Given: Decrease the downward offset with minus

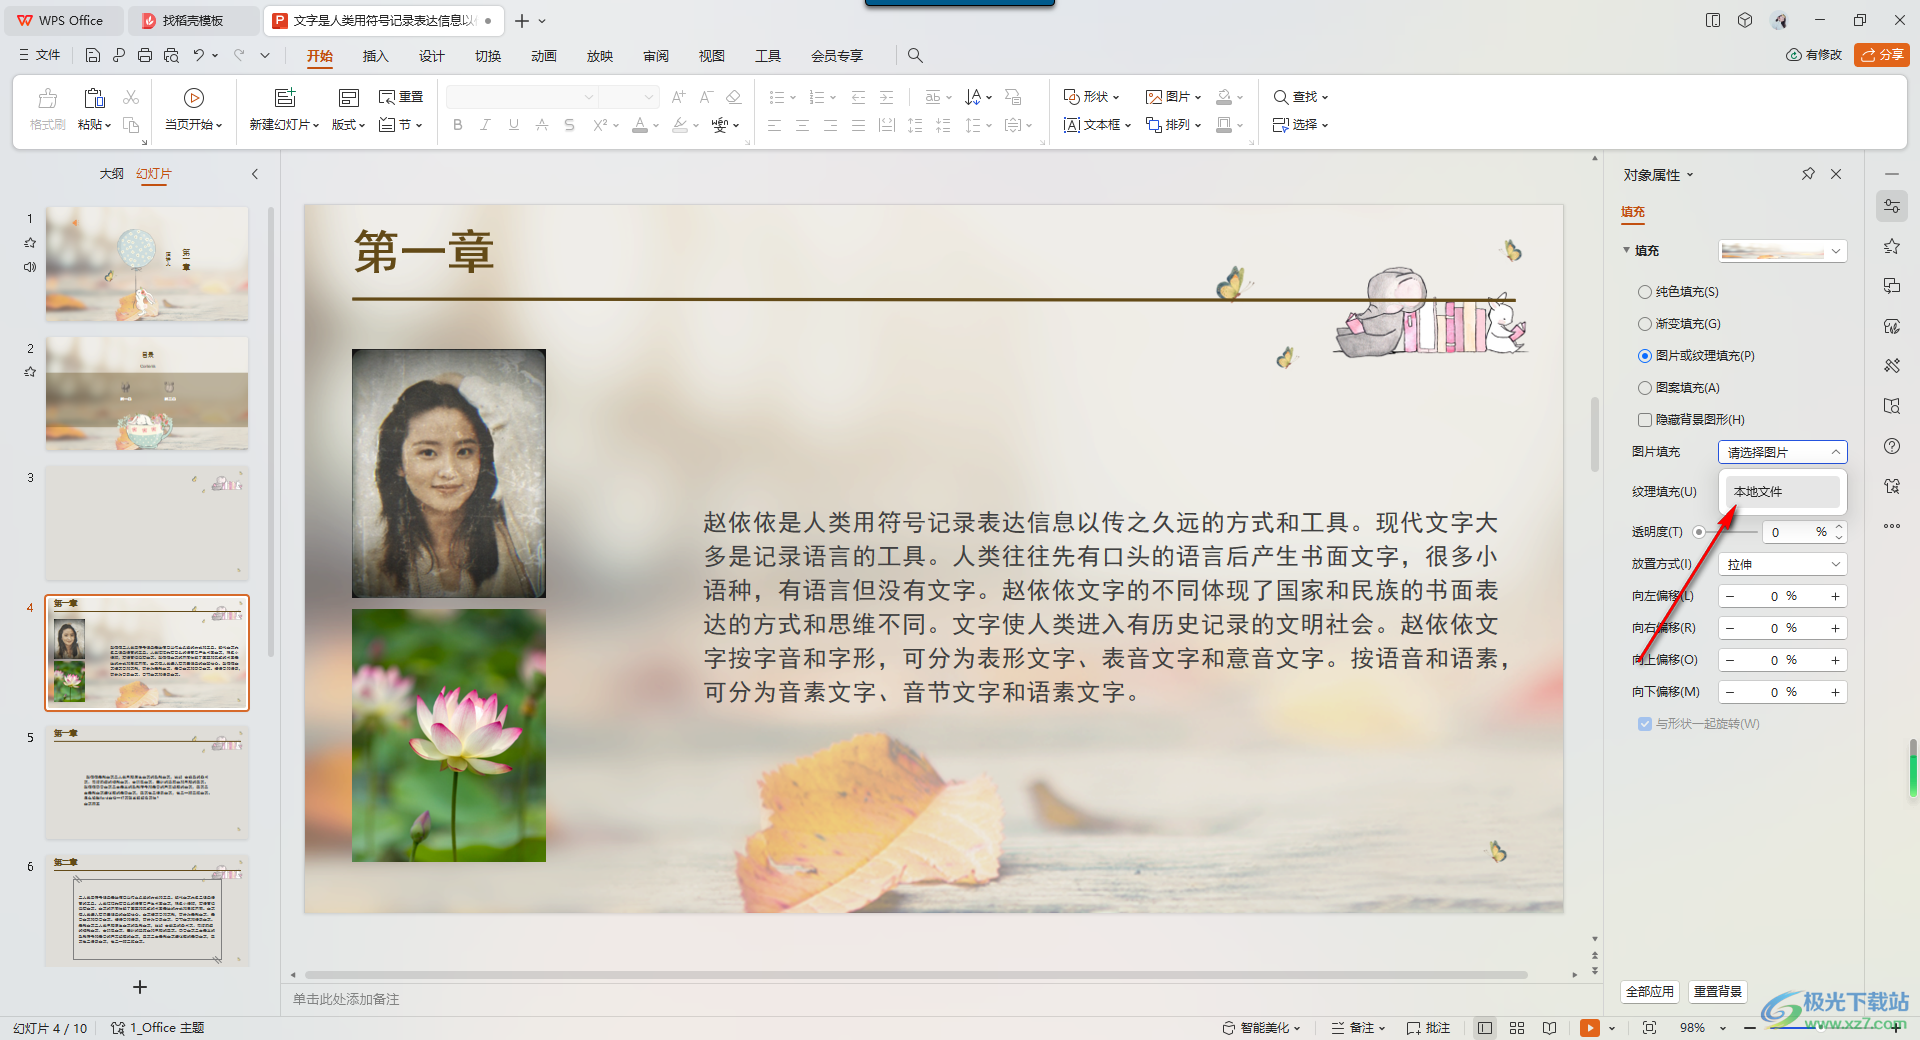Looking at the screenshot, I should [x=1730, y=692].
